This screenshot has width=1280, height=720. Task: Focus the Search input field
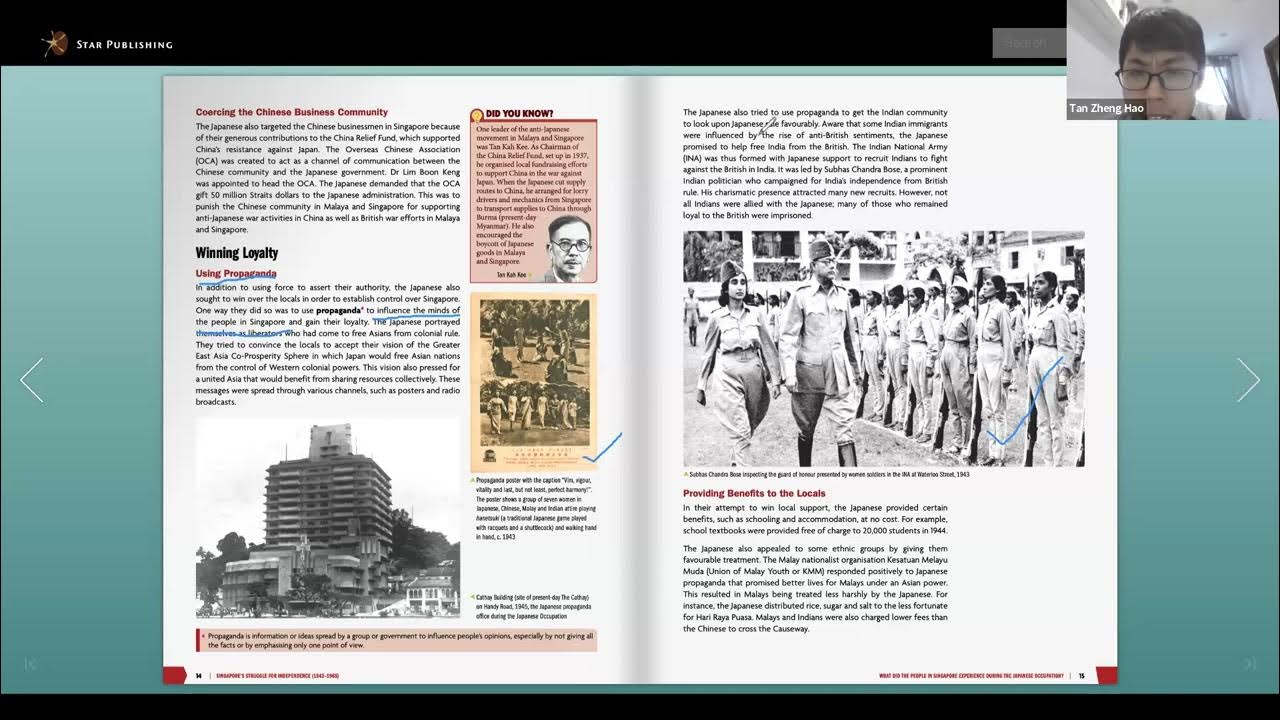point(1029,43)
